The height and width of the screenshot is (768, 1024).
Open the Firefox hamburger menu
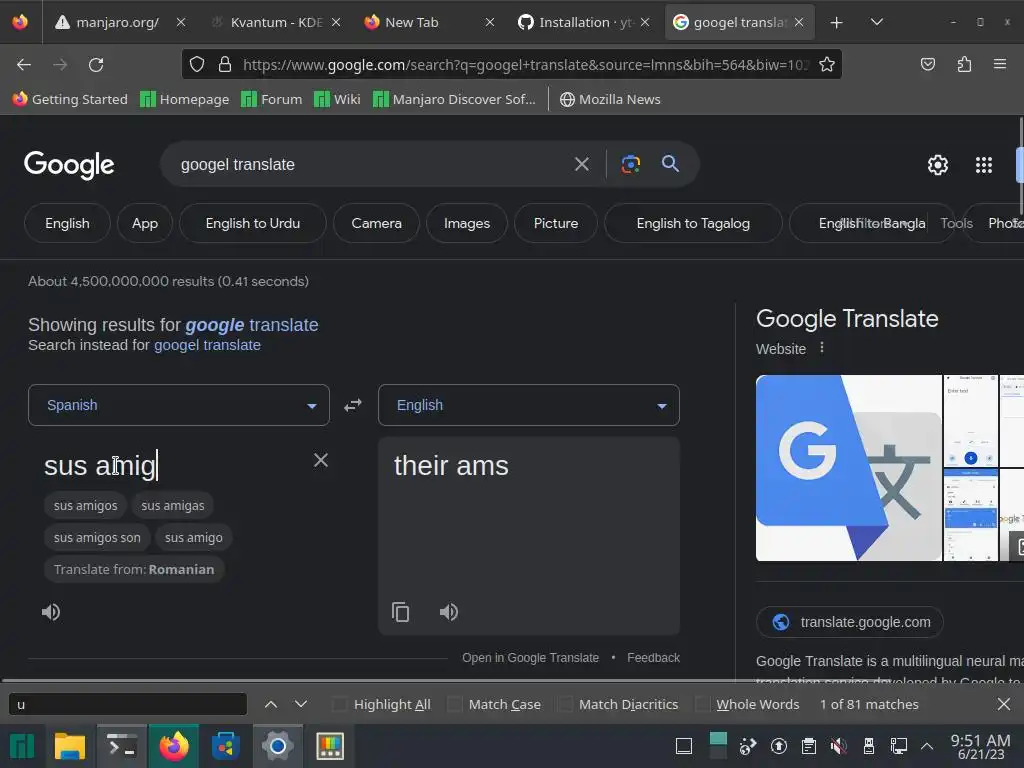(x=1000, y=64)
